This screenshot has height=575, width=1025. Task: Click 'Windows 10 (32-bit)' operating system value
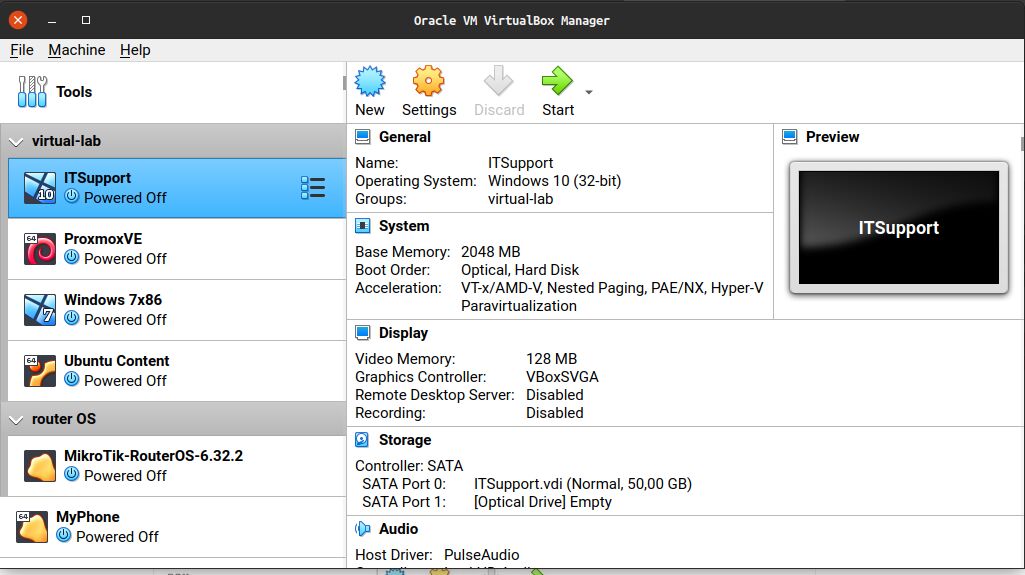coord(554,181)
